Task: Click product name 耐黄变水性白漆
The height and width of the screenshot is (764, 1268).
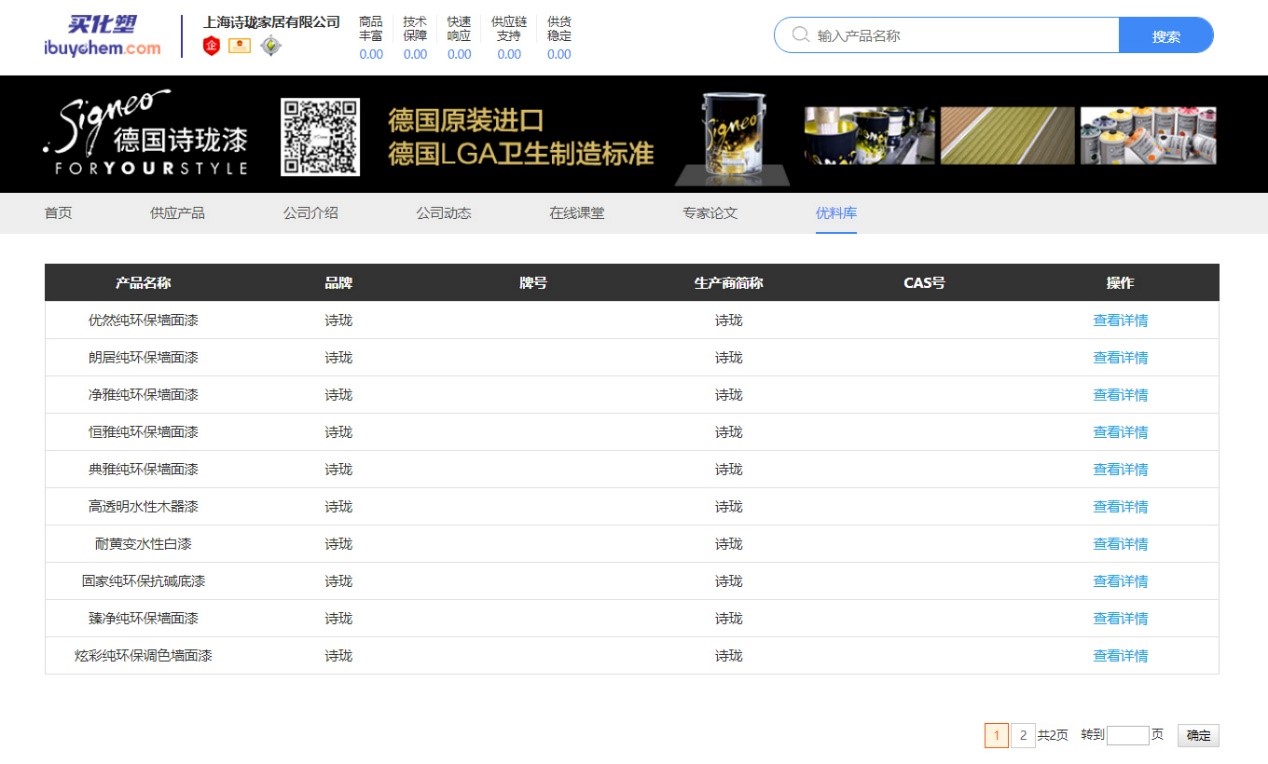Action: [x=143, y=544]
